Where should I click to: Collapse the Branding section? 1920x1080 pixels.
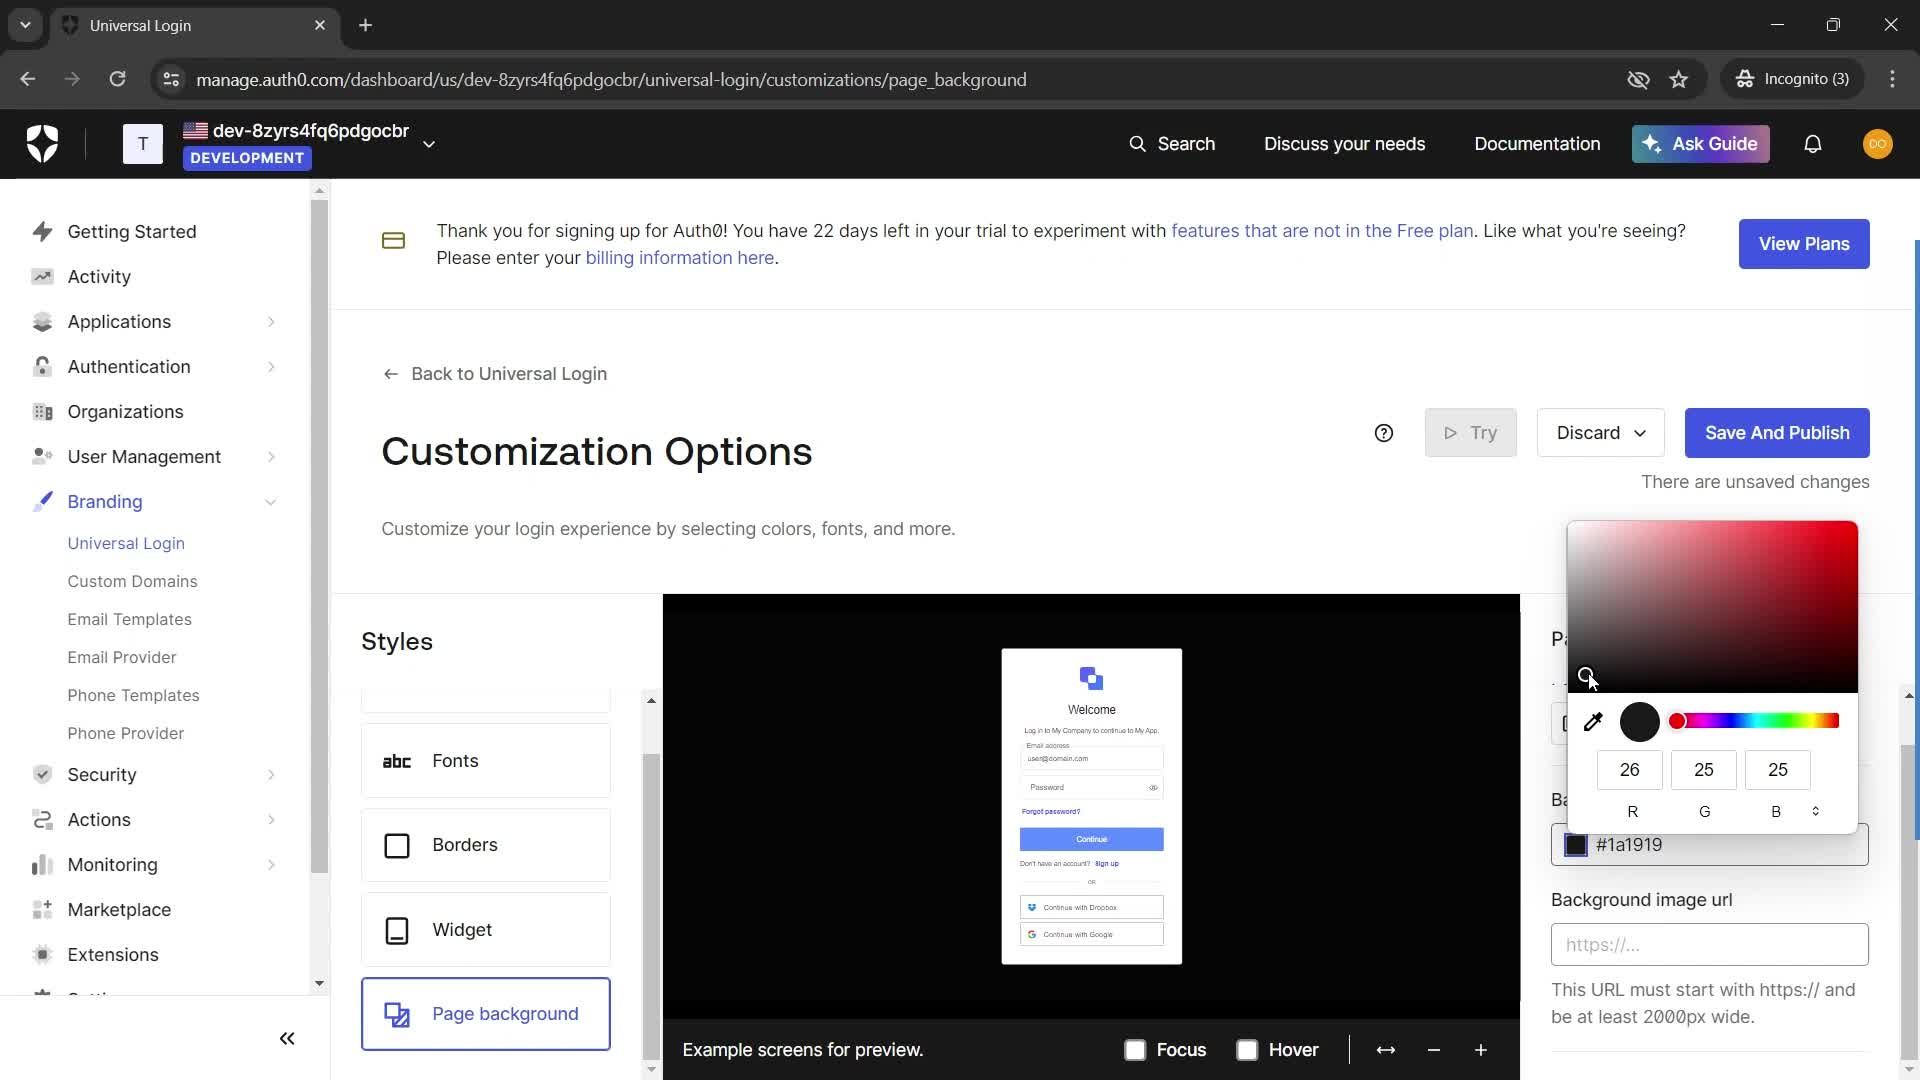[271, 502]
